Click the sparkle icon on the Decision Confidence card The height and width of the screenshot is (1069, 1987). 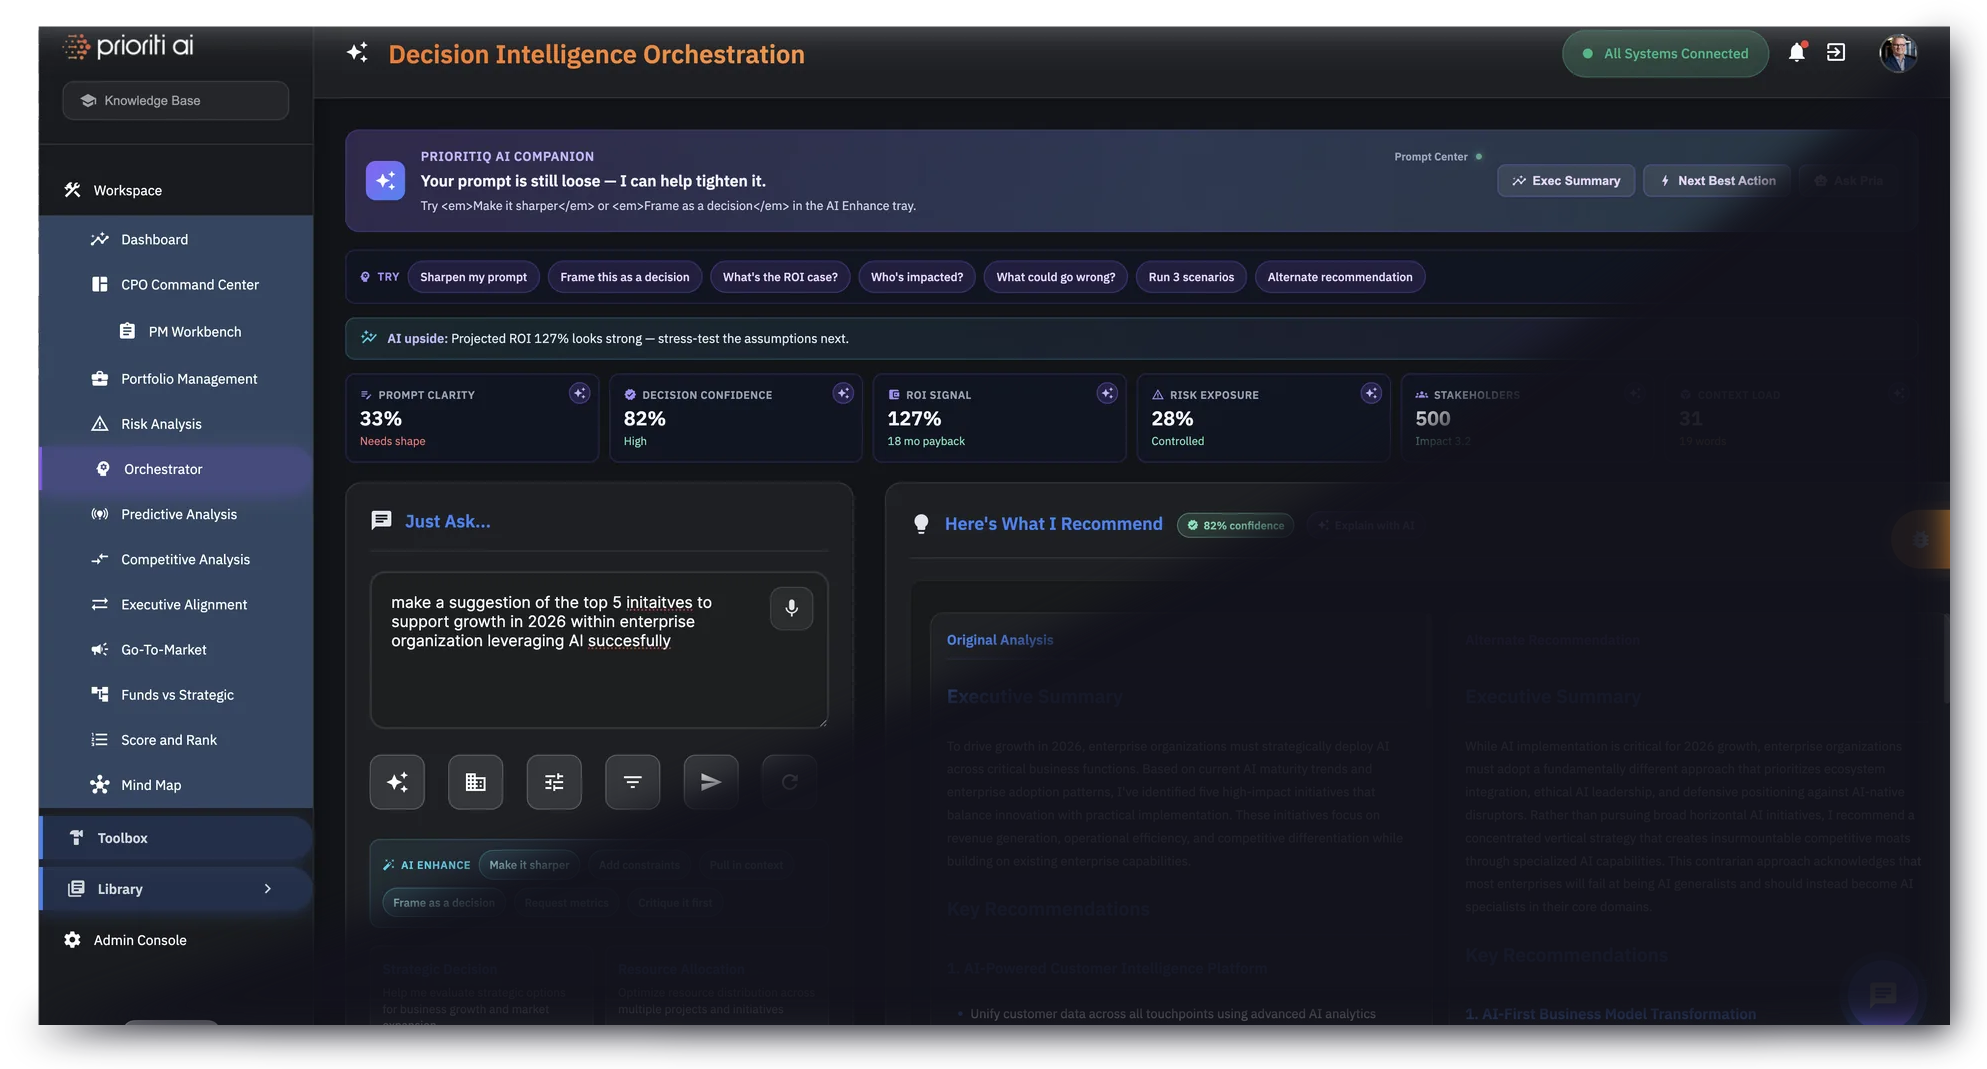tap(843, 394)
